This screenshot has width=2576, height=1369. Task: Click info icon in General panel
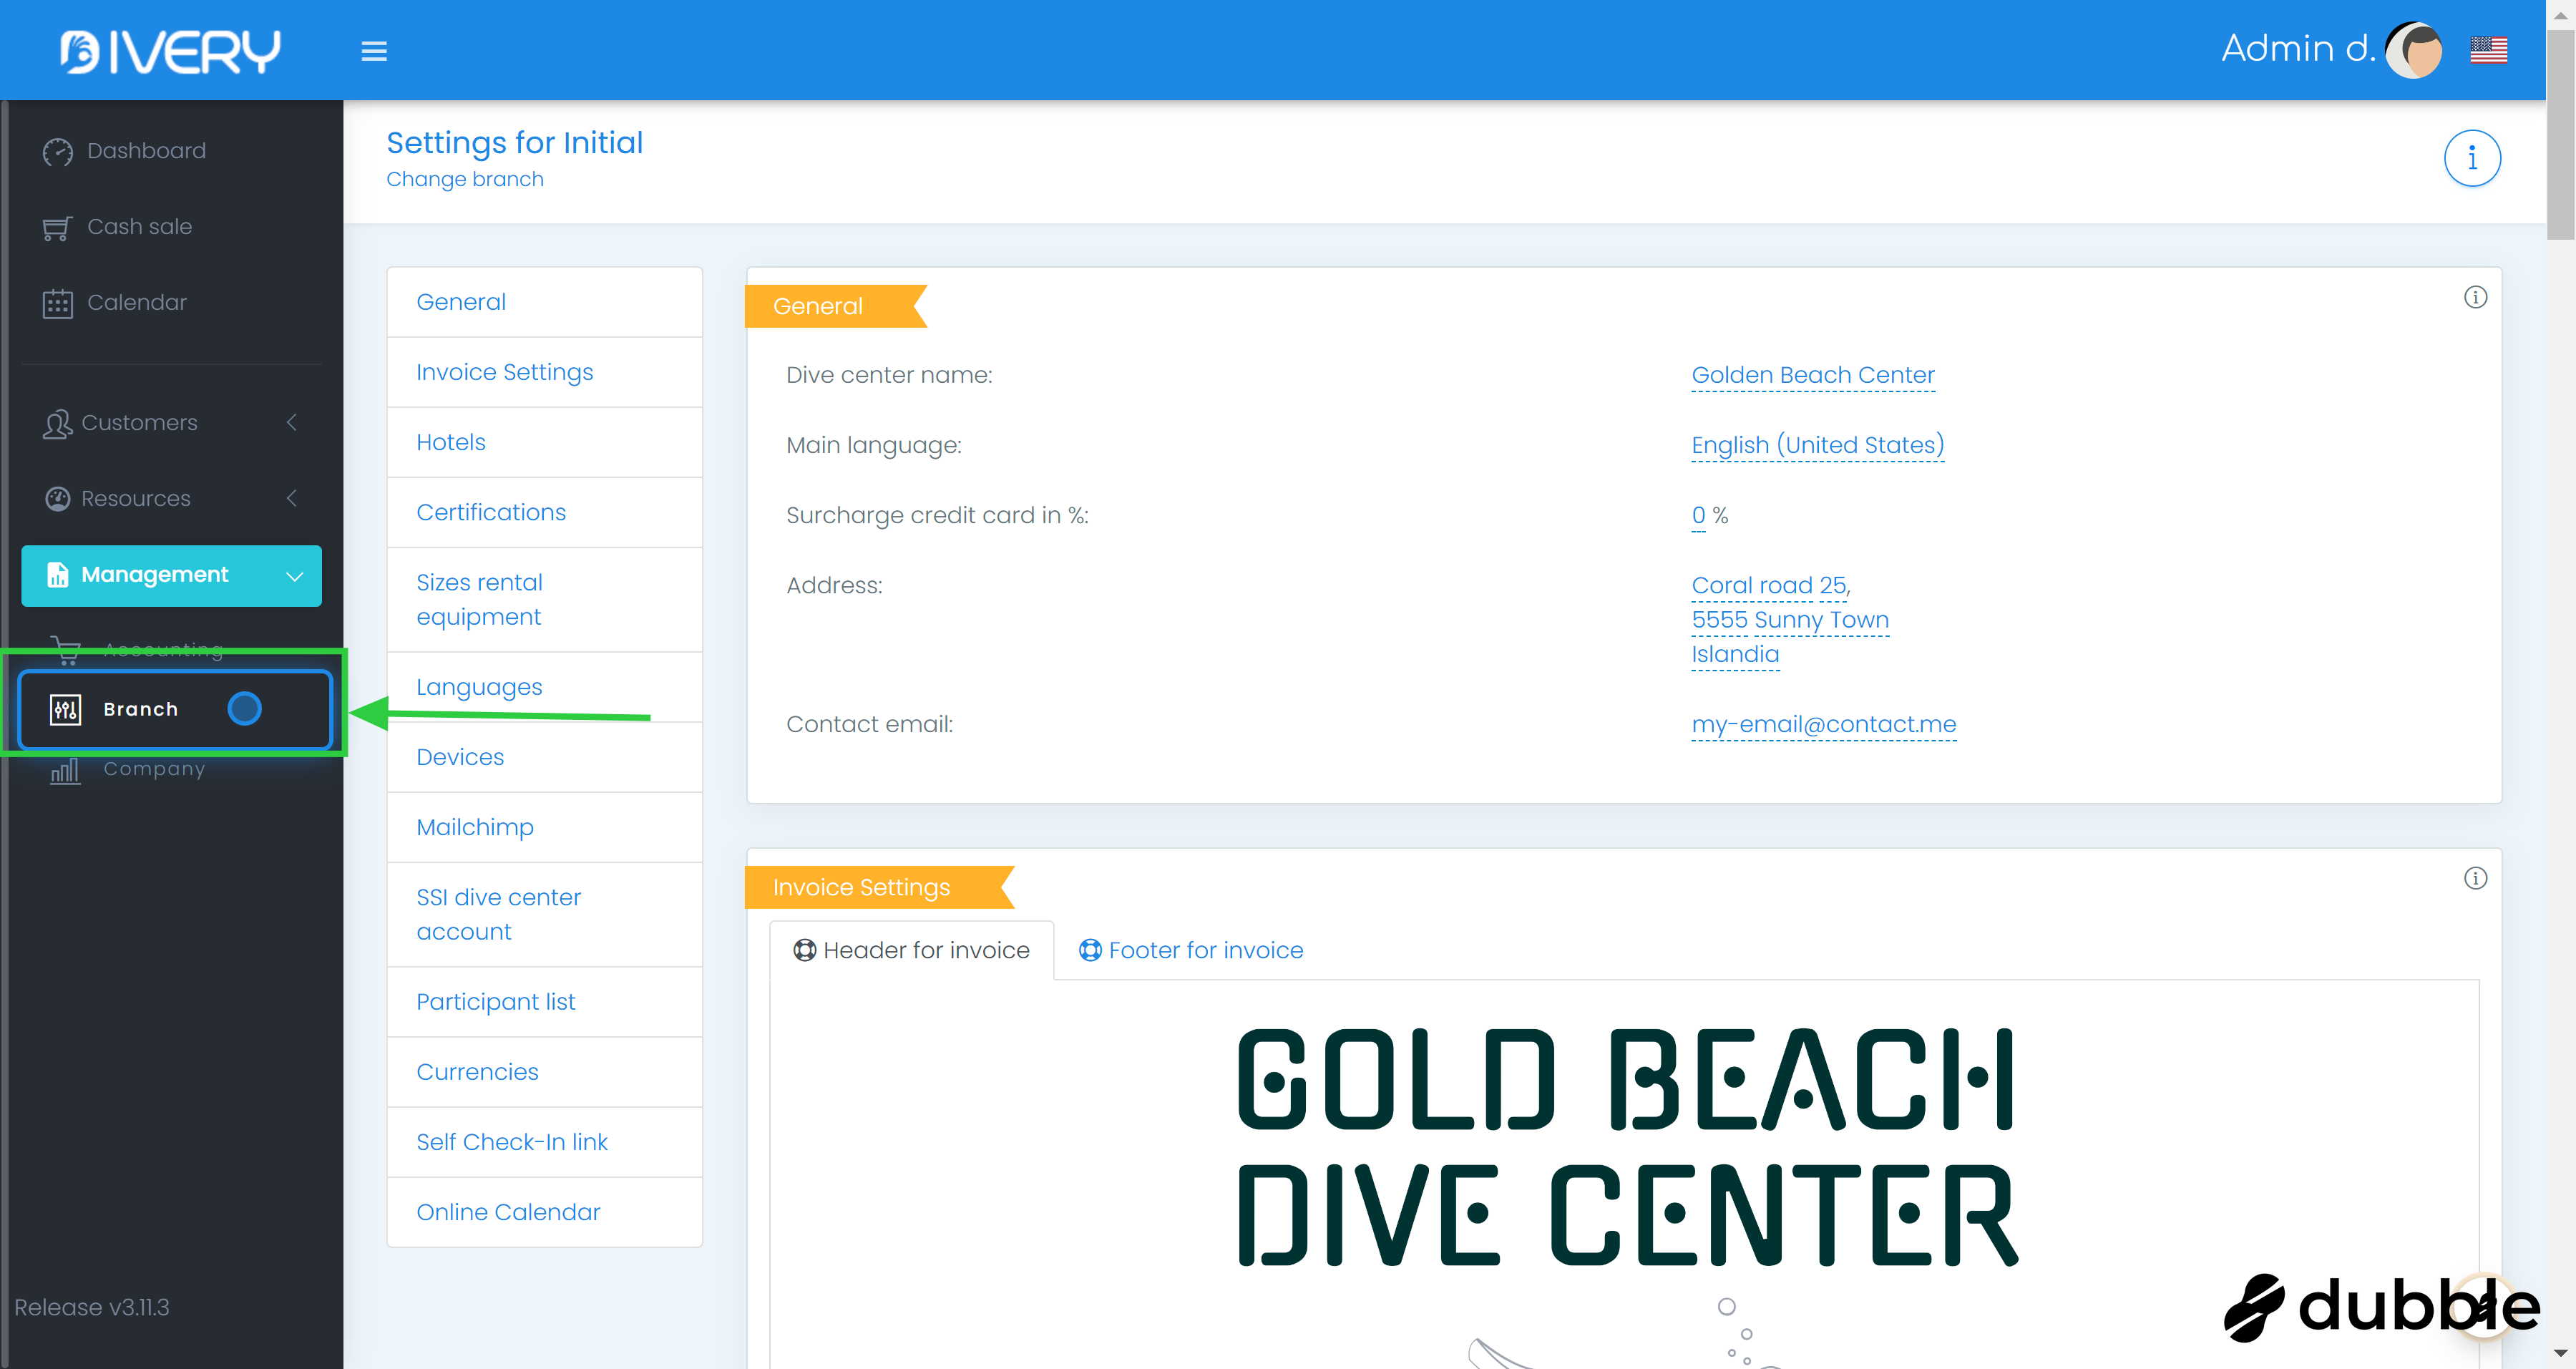[x=2475, y=297]
